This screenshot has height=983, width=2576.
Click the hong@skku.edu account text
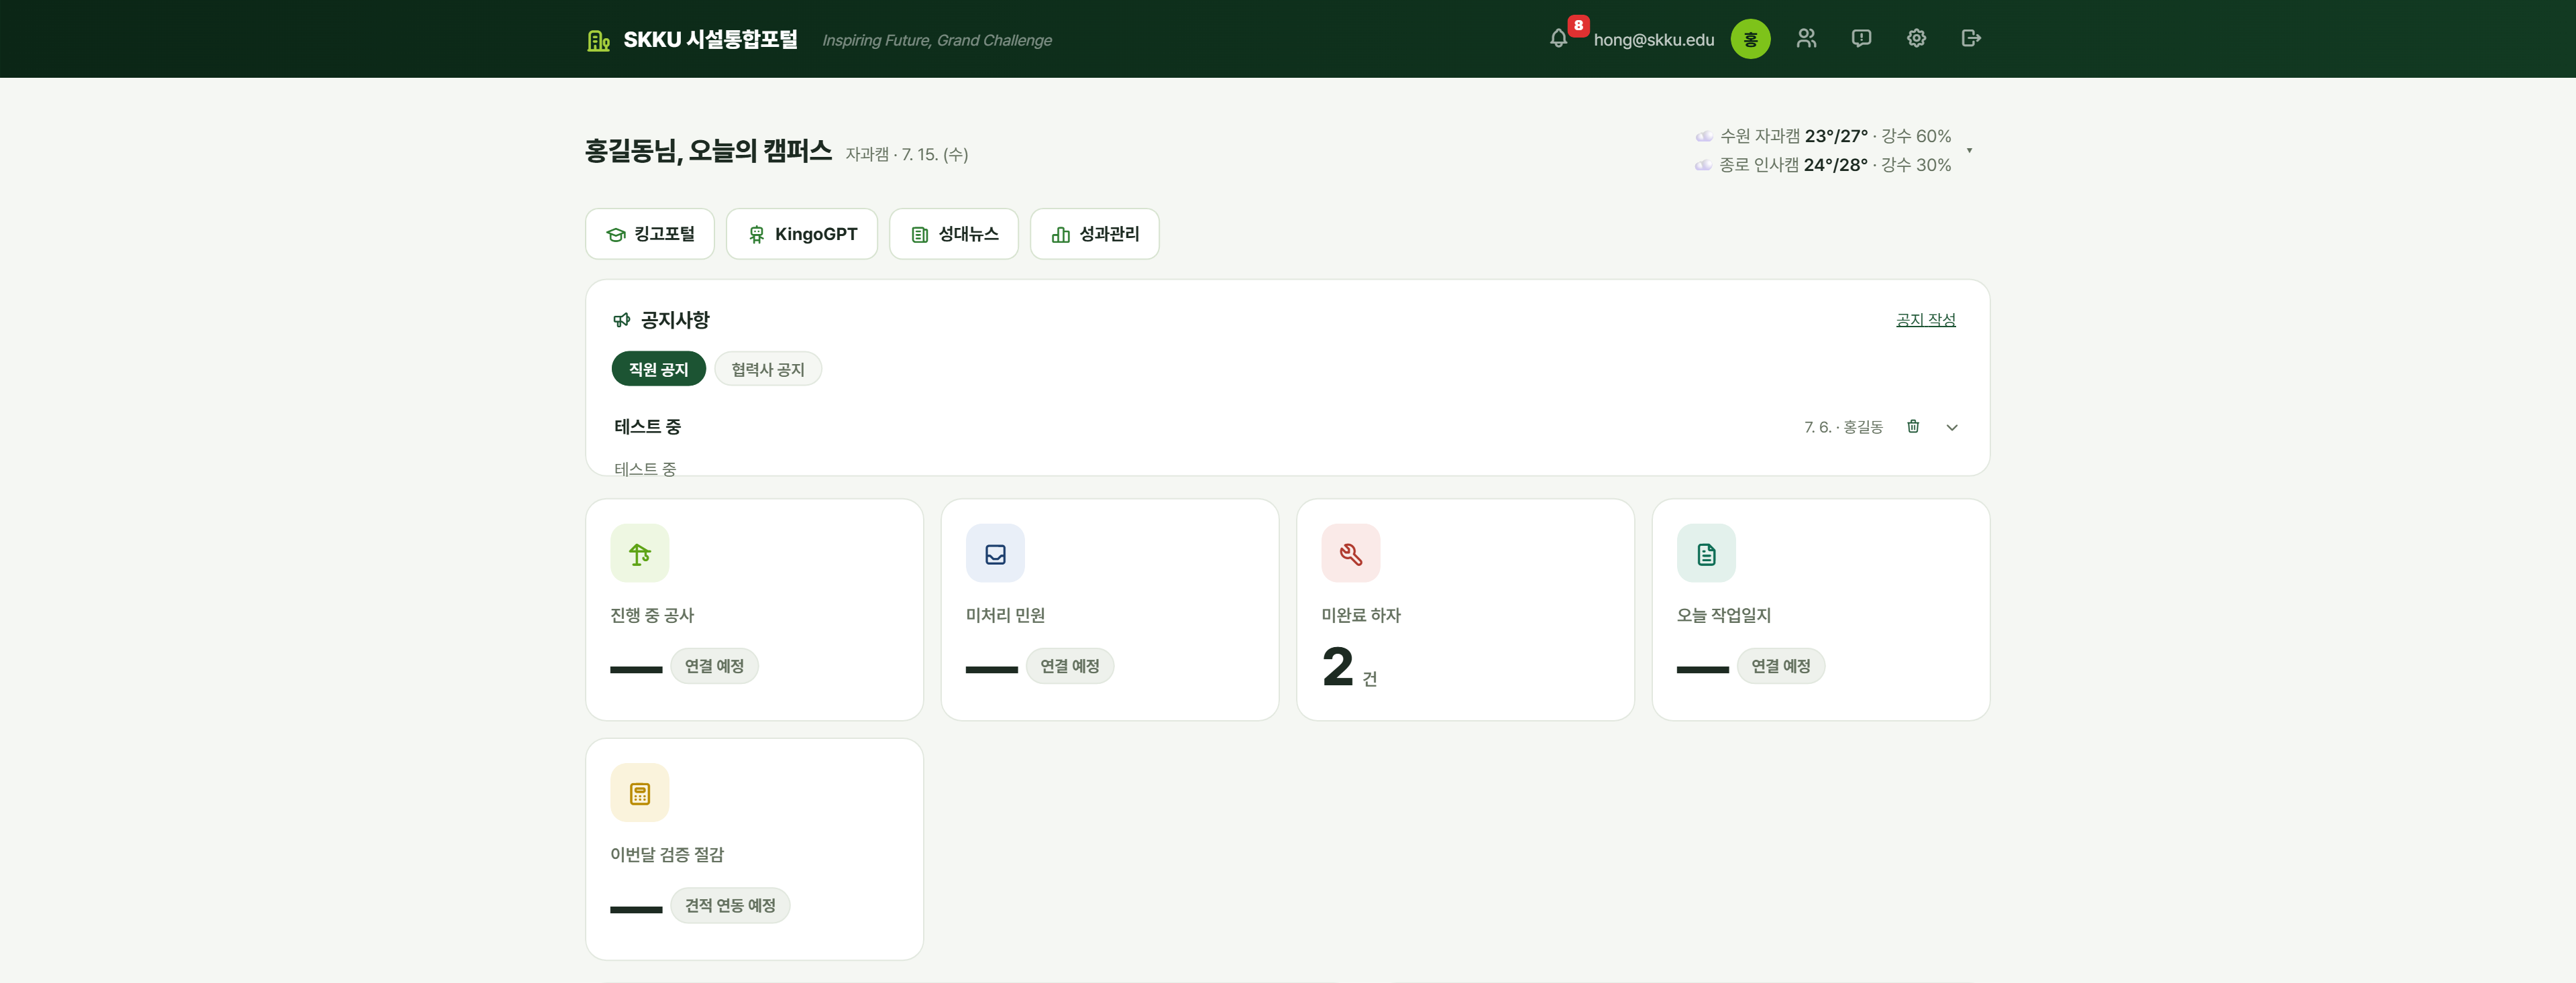coord(1654,40)
